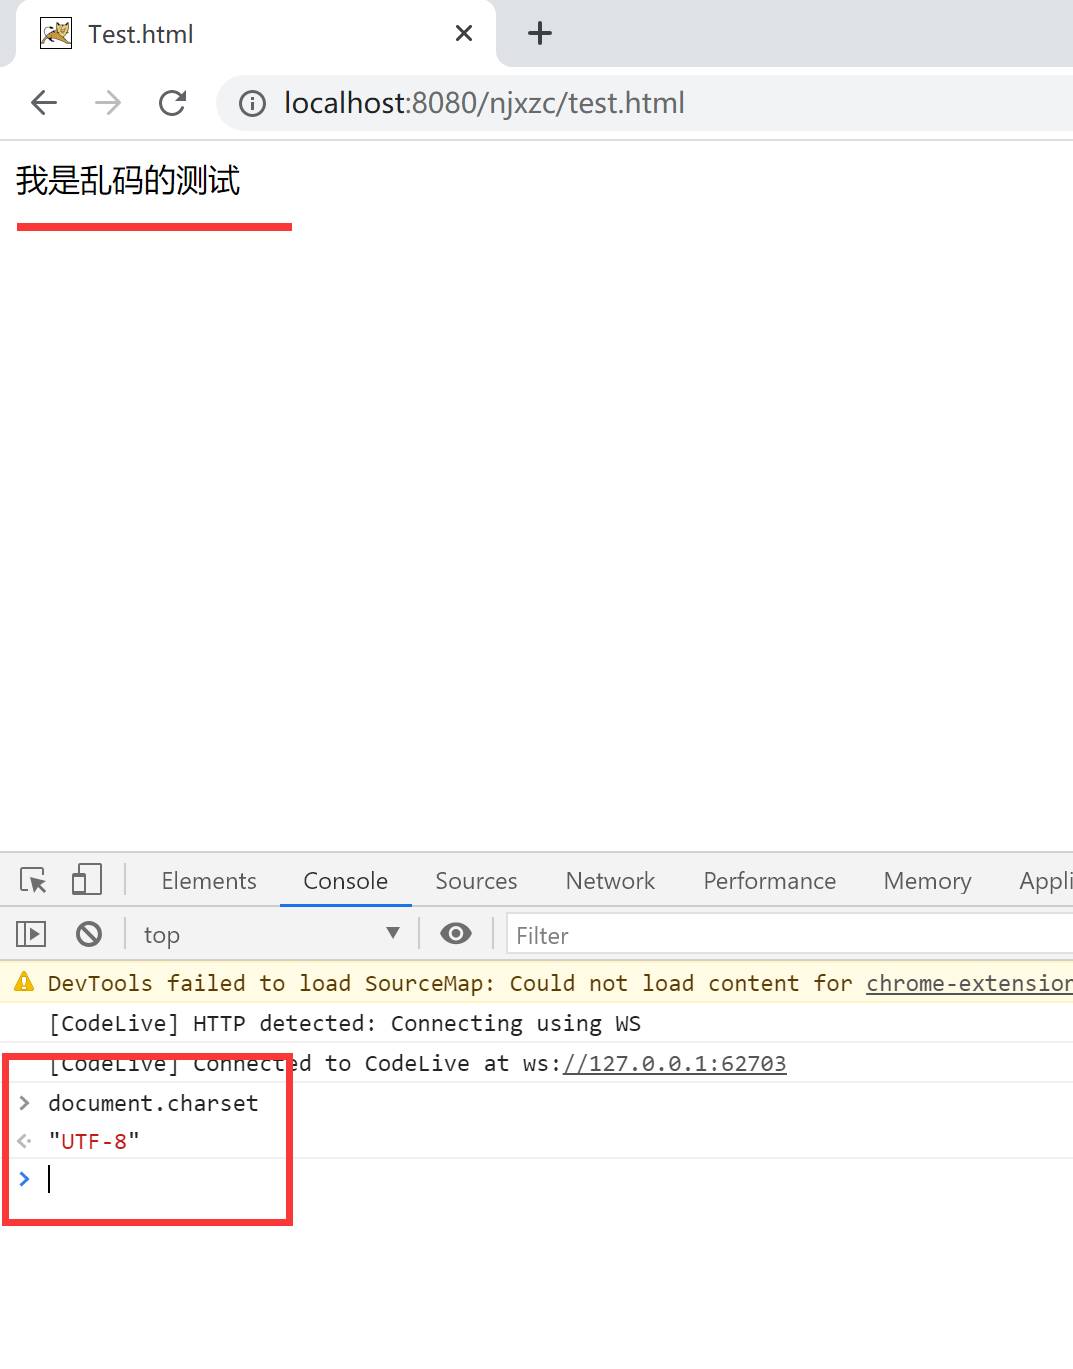Click the "UTF-8" result value
This screenshot has width=1073, height=1369.
[94, 1141]
